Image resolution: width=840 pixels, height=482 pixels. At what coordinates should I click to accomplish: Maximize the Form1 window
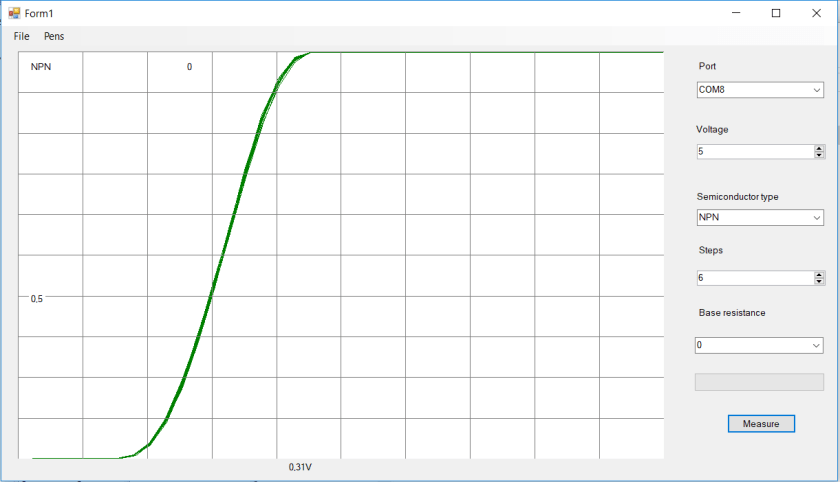tap(776, 13)
